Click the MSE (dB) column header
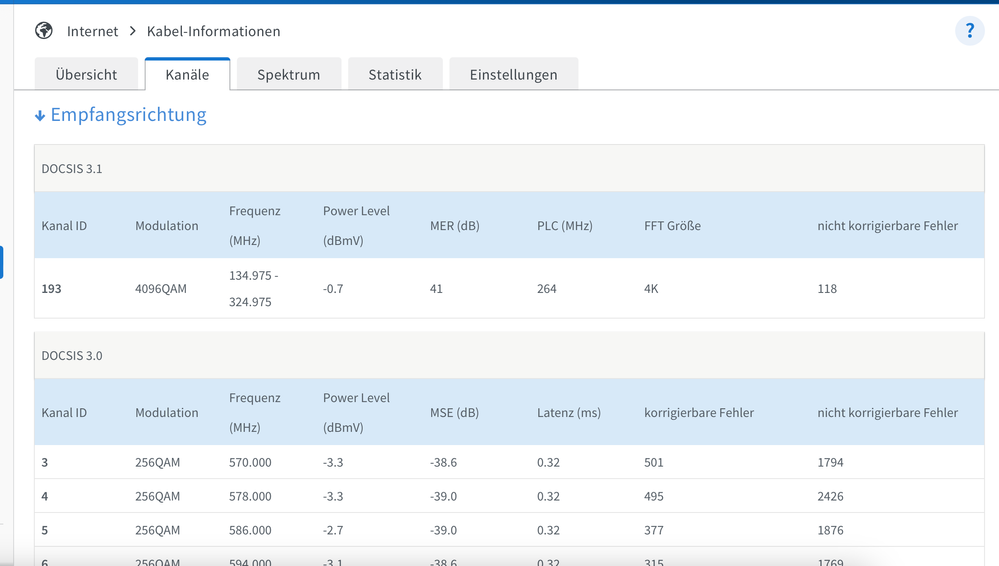 click(456, 412)
